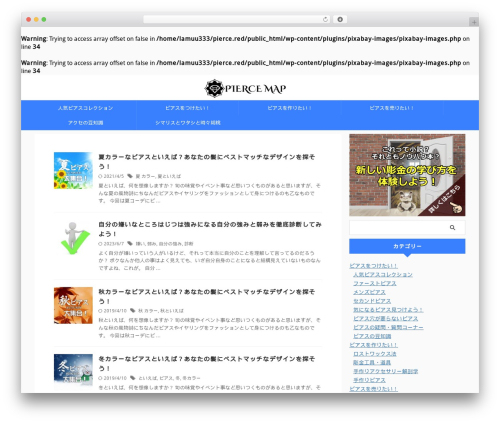Open the 冬カラーなピアスといえば article title
The height and width of the screenshot is (423, 500).
[x=206, y=363]
